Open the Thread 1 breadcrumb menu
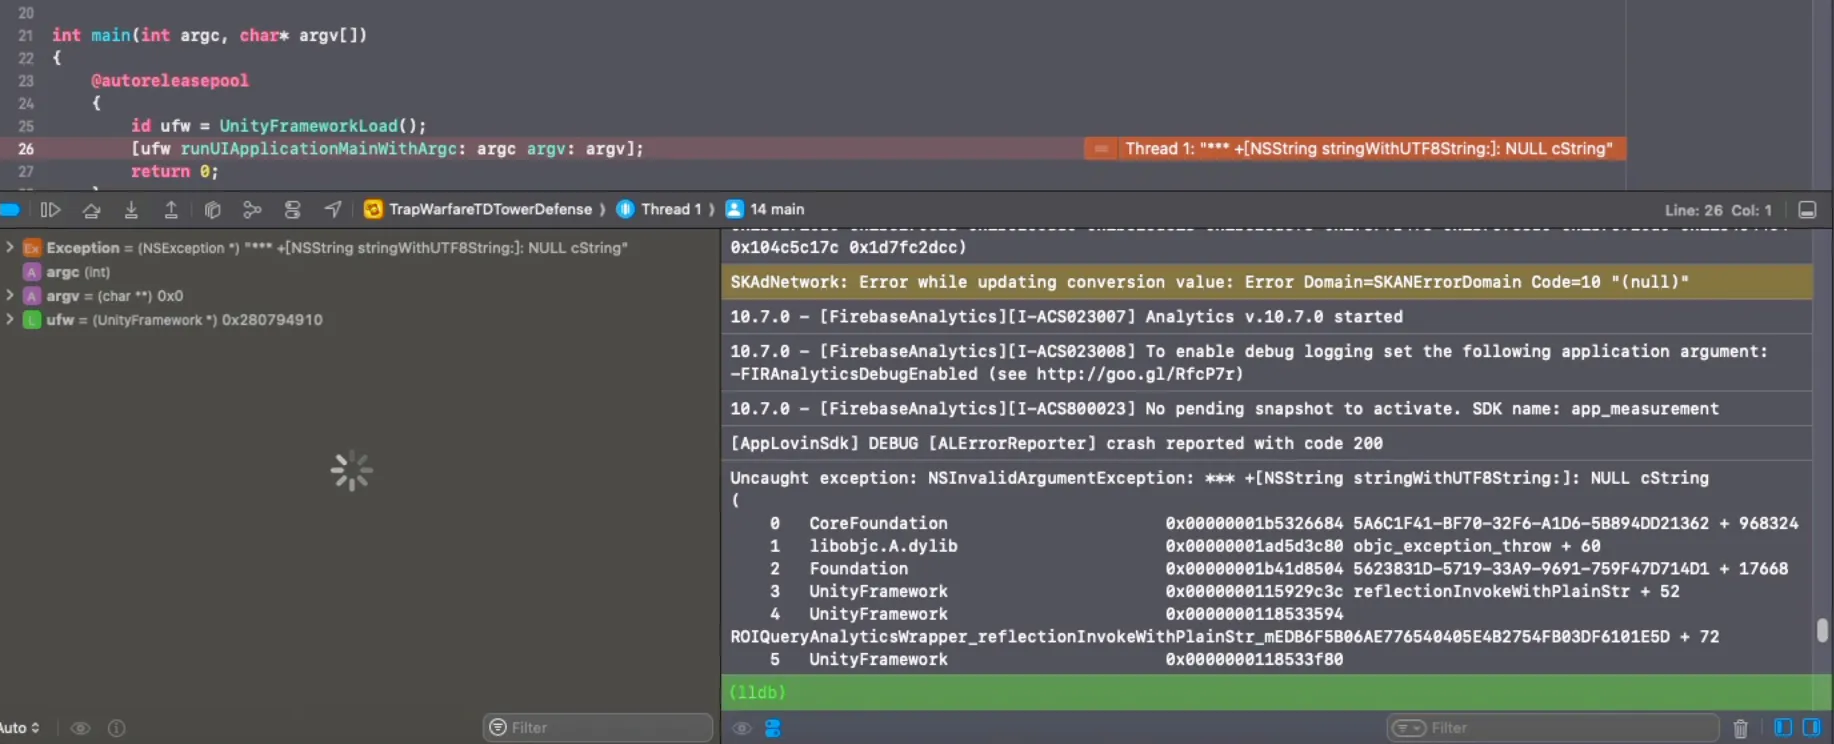The image size is (1834, 744). [660, 209]
